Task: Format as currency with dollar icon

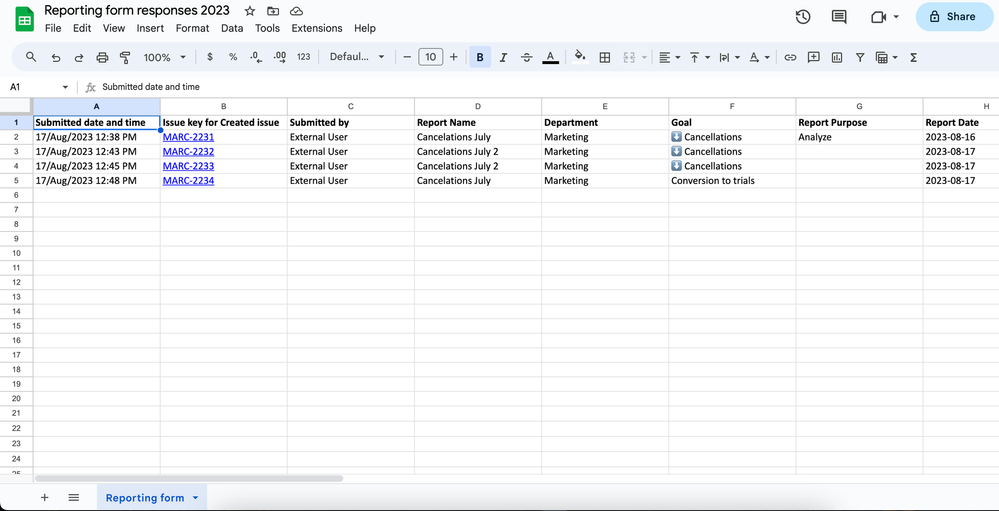Action: [x=210, y=57]
